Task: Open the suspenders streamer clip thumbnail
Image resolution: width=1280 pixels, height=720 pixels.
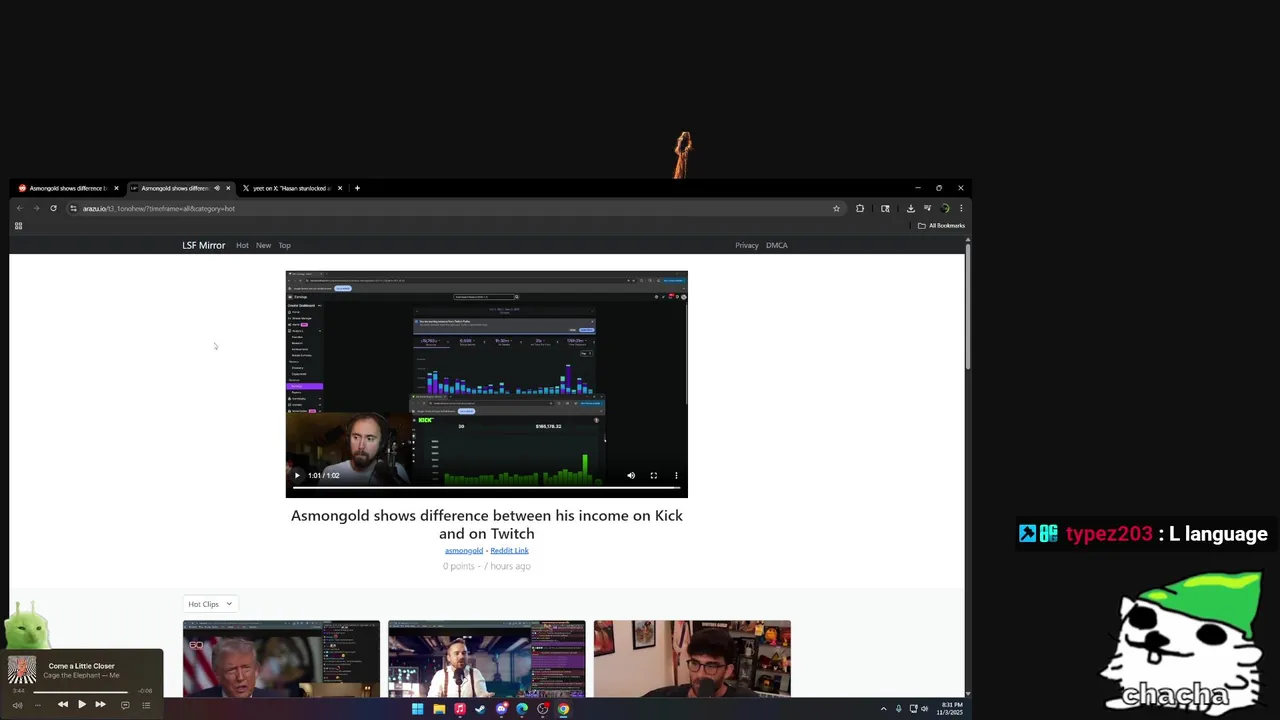Action: 487,658
